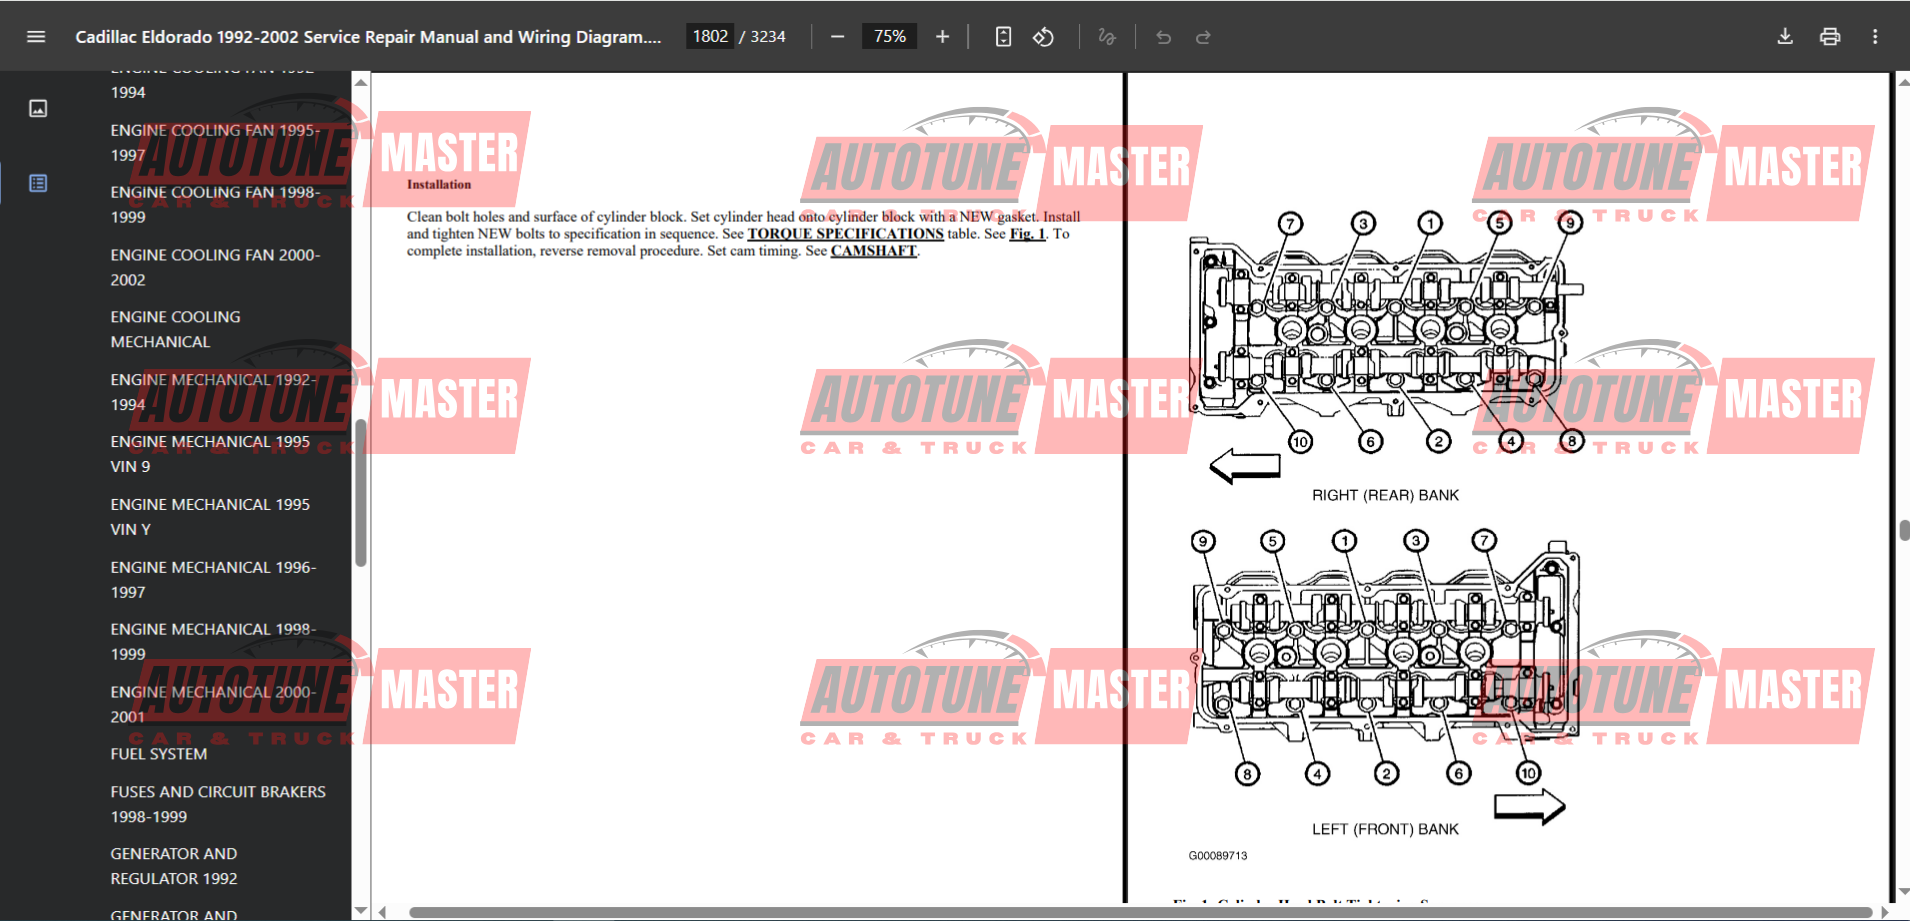Click the page number field showing 1802
This screenshot has height=921, width=1910.
pyautogui.click(x=710, y=37)
